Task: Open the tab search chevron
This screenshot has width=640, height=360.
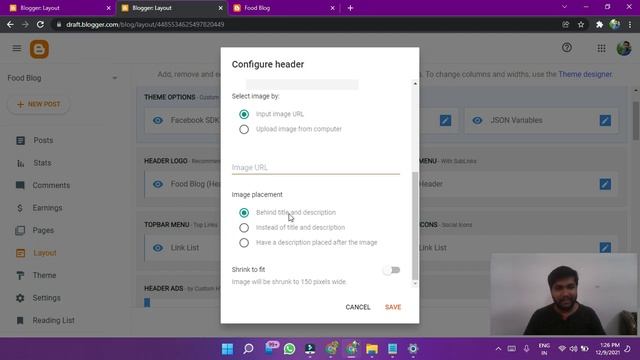Action: point(564,7)
